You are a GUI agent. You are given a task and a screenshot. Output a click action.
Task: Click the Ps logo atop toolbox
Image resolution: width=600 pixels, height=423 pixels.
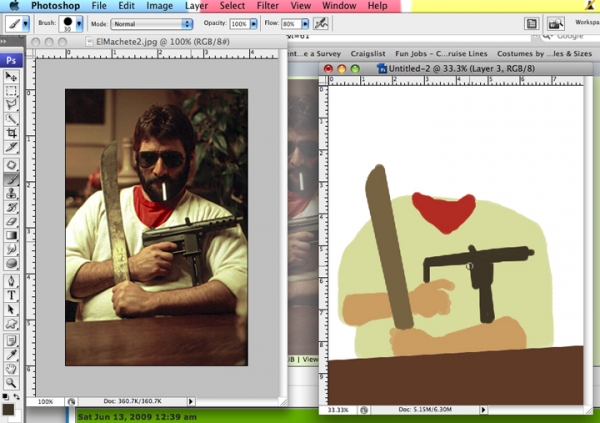coord(11,60)
